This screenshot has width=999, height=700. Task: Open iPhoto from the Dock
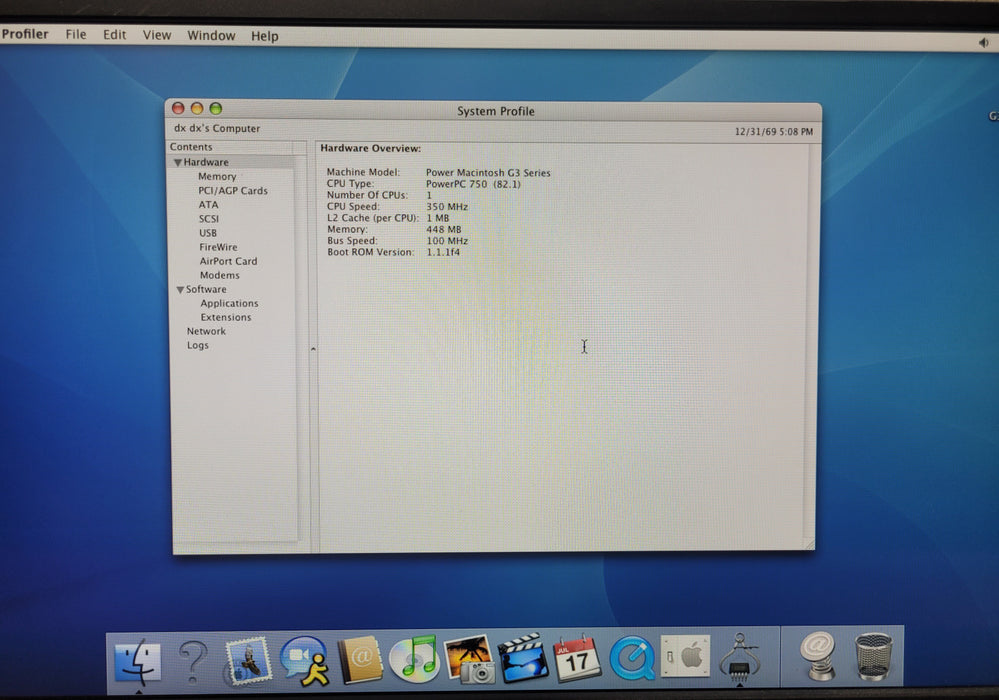(470, 659)
